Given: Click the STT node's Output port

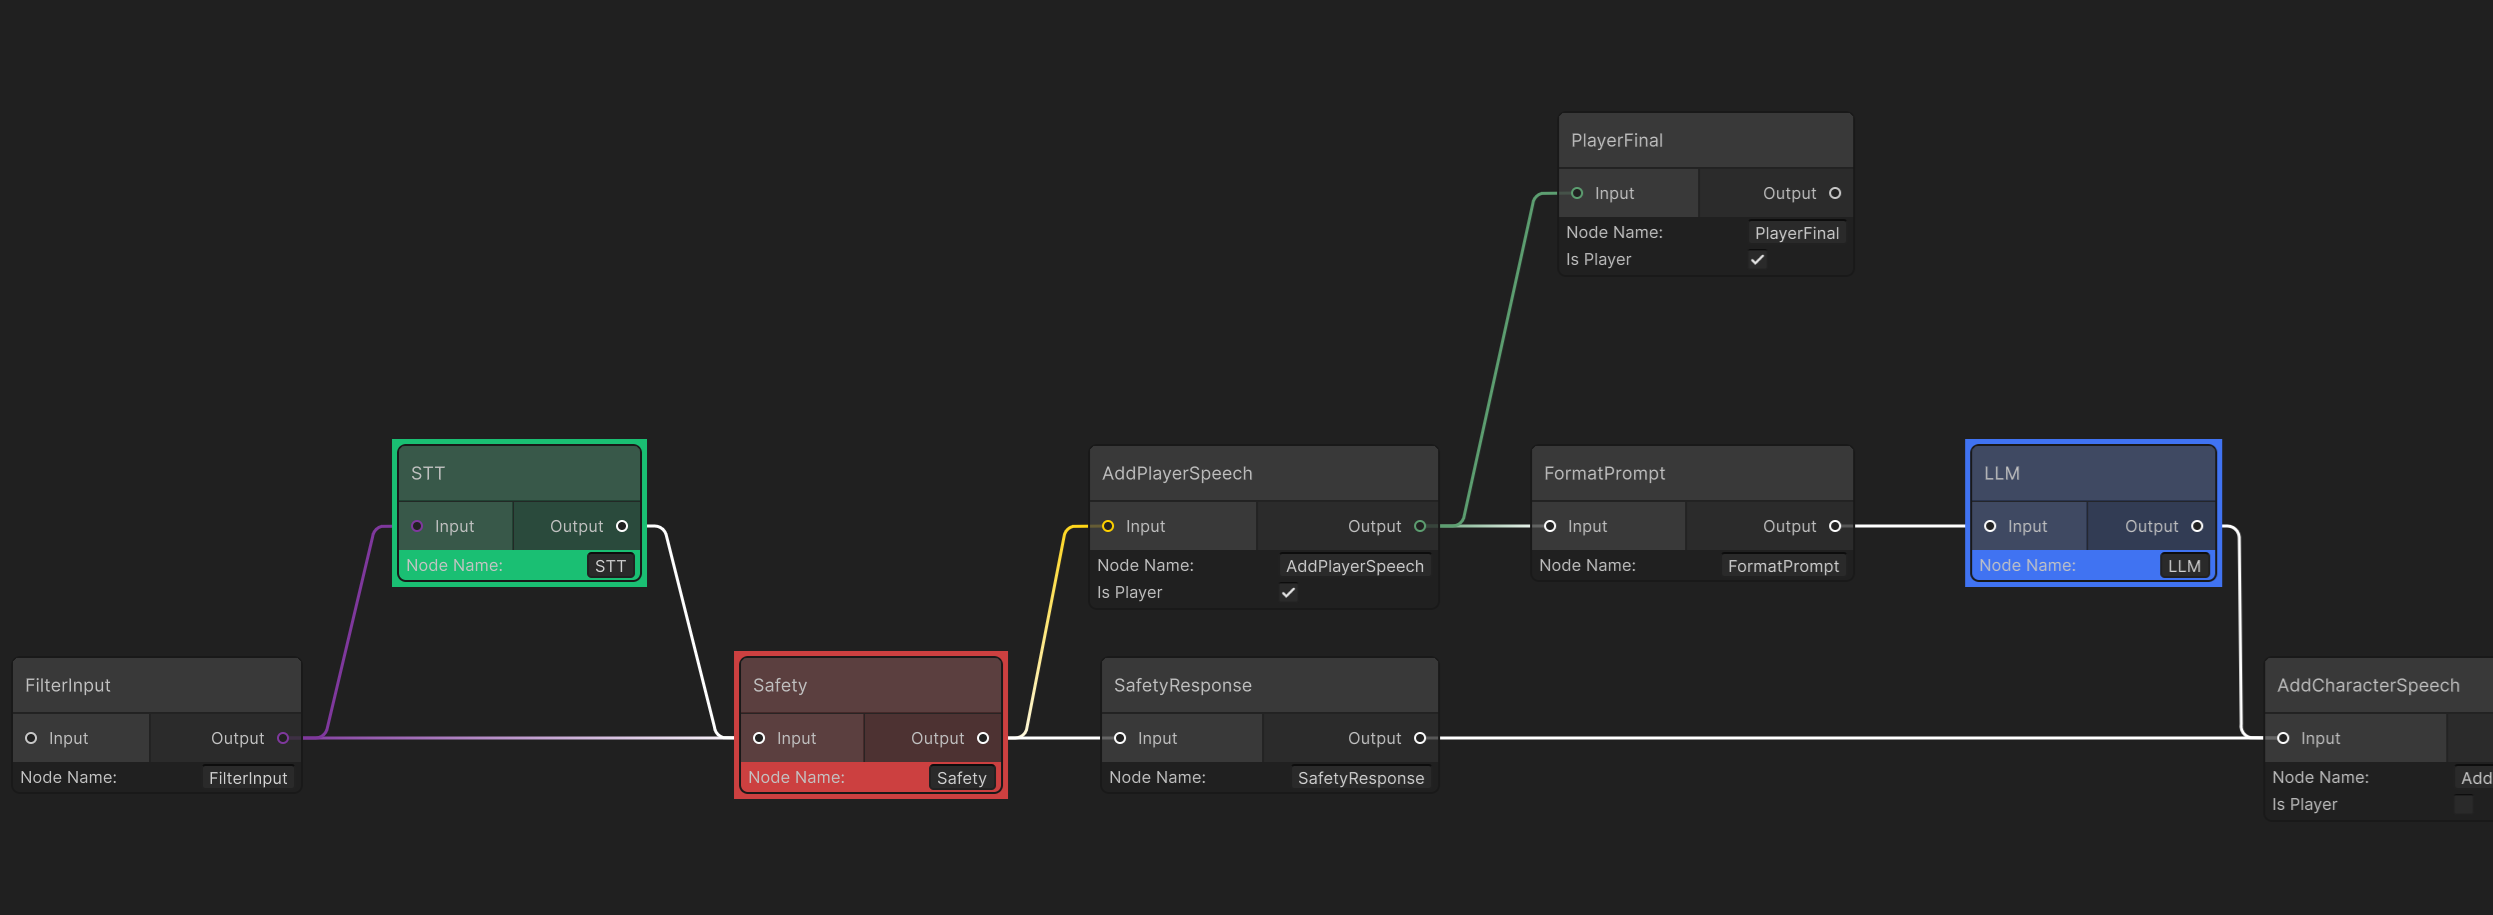Looking at the screenshot, I should coord(621,526).
